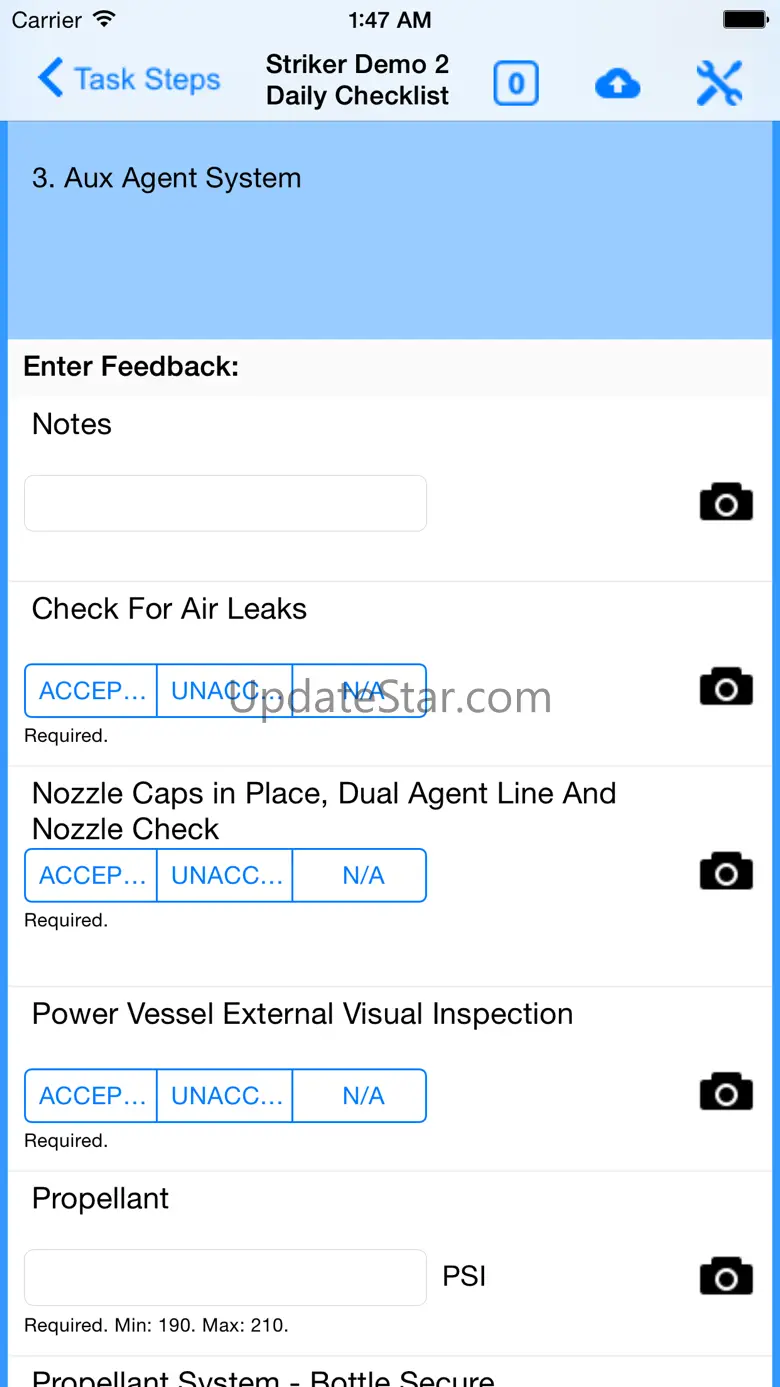Tap the numbered 0 counter badge icon
The width and height of the screenshot is (780, 1387).
[x=516, y=84]
